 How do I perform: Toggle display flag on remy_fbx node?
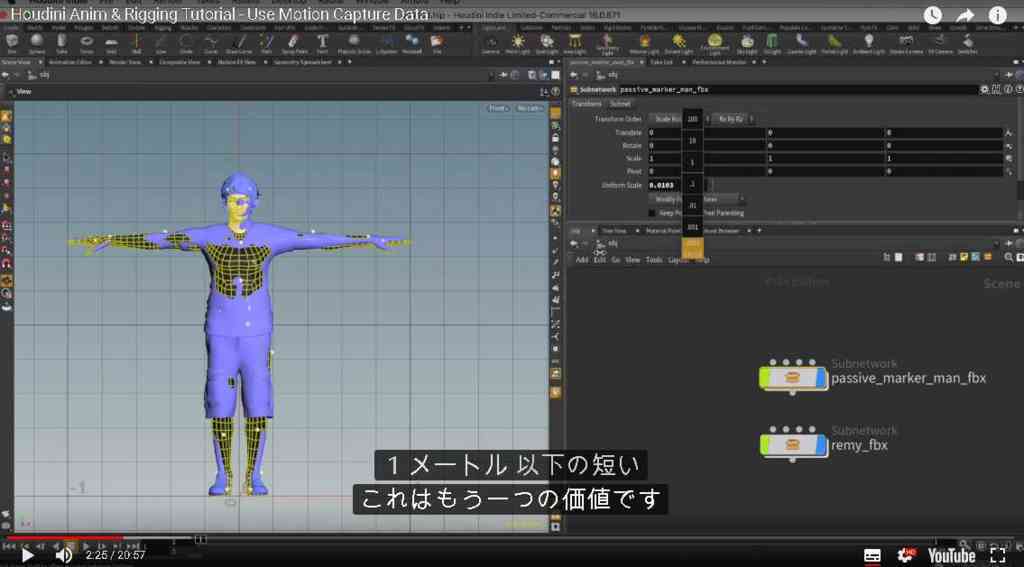coord(821,445)
